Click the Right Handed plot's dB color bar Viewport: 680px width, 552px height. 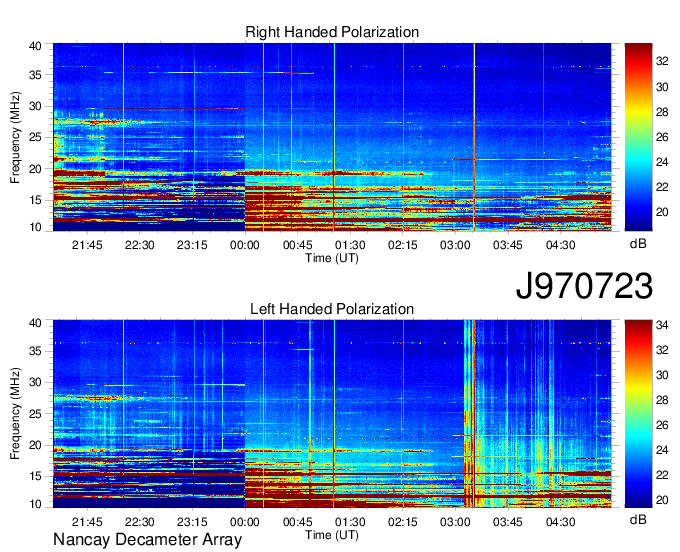638,137
